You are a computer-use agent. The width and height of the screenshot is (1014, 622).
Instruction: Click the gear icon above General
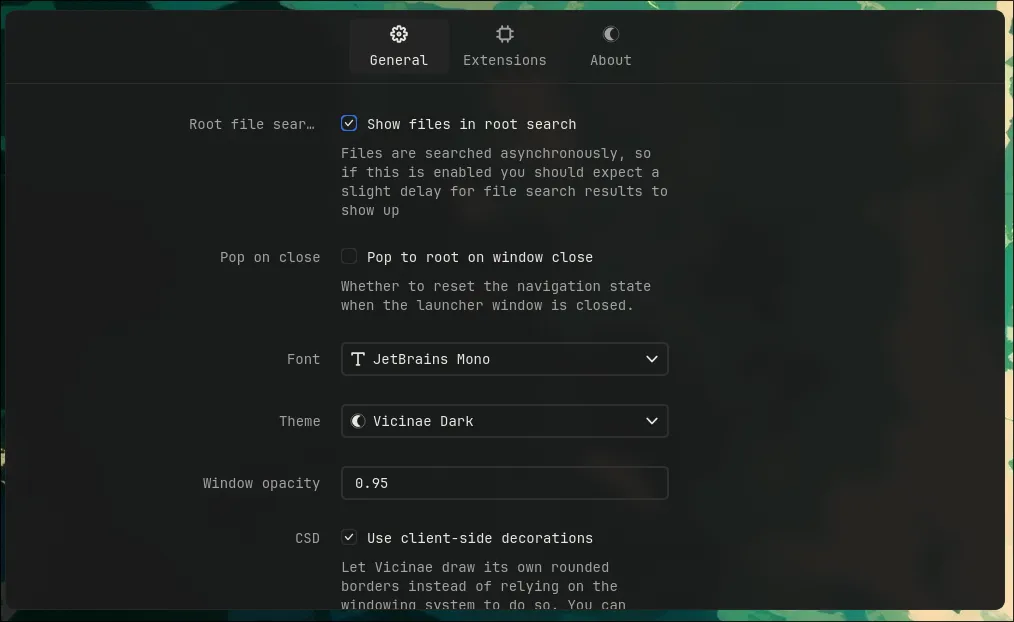[399, 34]
